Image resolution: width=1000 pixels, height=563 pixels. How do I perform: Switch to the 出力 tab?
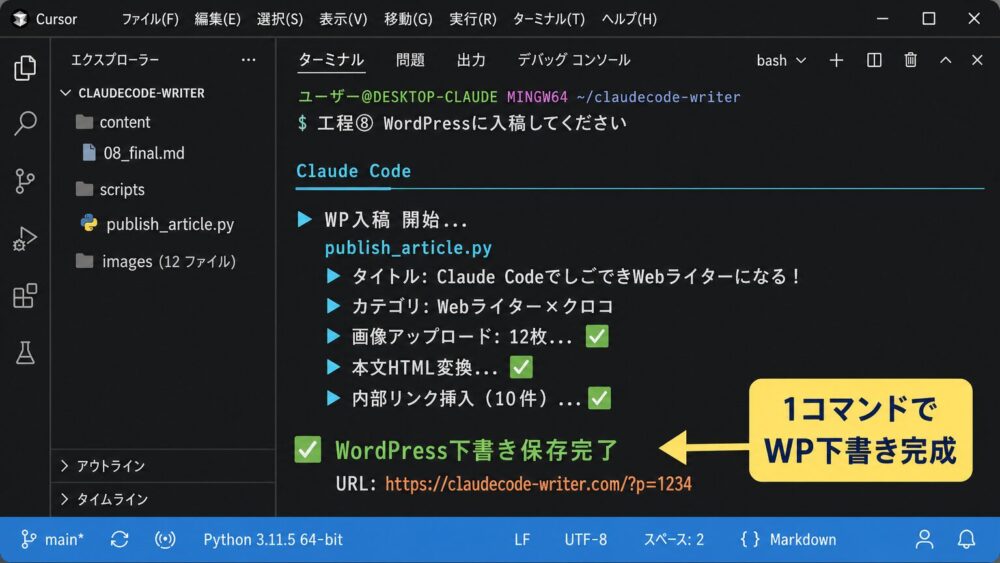pyautogui.click(x=471, y=60)
